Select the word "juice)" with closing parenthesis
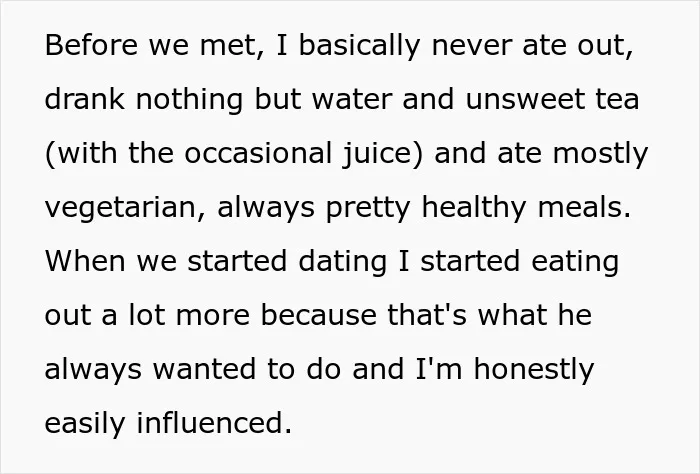This screenshot has width=700, height=474. 382,155
